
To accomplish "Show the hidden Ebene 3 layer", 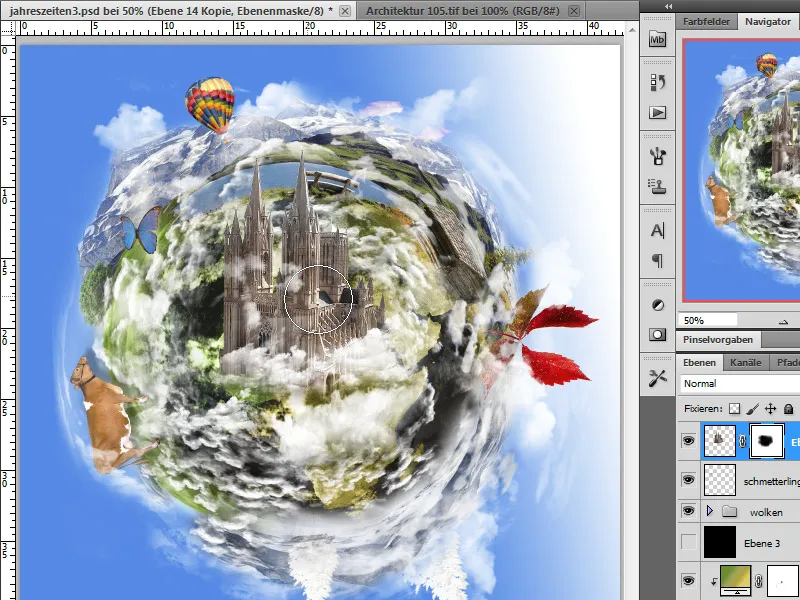I will coord(688,542).
